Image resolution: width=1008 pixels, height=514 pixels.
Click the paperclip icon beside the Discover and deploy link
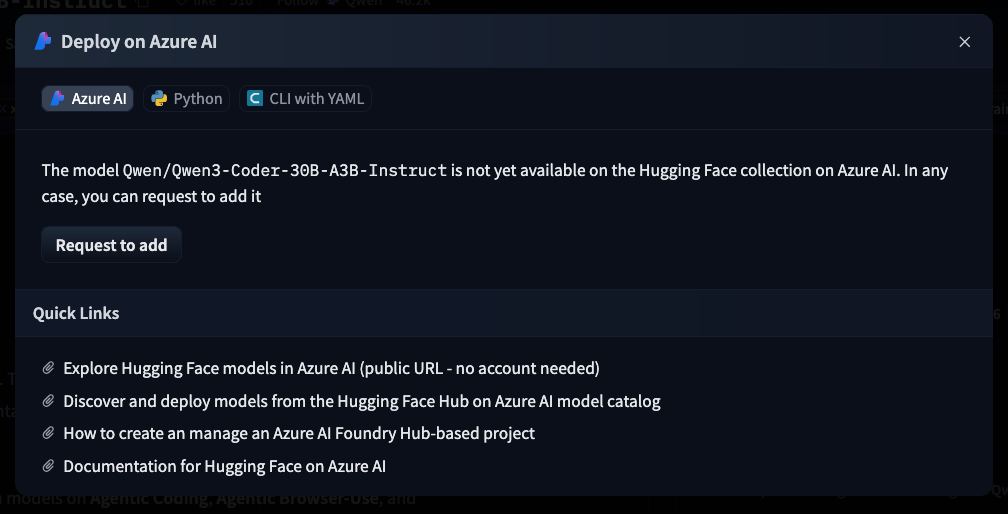pos(48,401)
